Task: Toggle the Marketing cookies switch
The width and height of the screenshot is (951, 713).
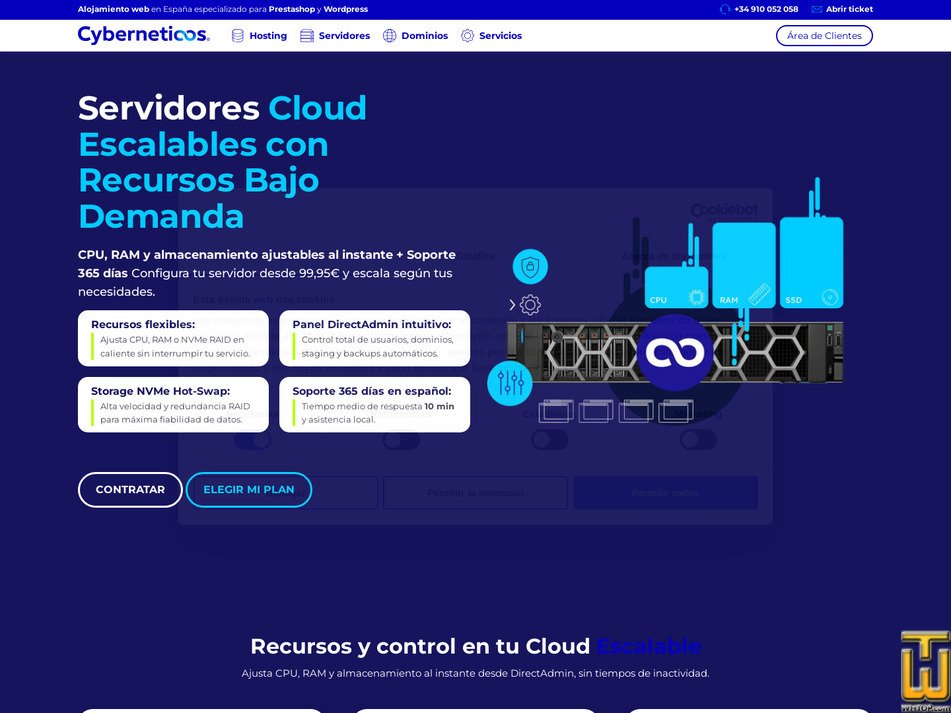Action: [698, 440]
